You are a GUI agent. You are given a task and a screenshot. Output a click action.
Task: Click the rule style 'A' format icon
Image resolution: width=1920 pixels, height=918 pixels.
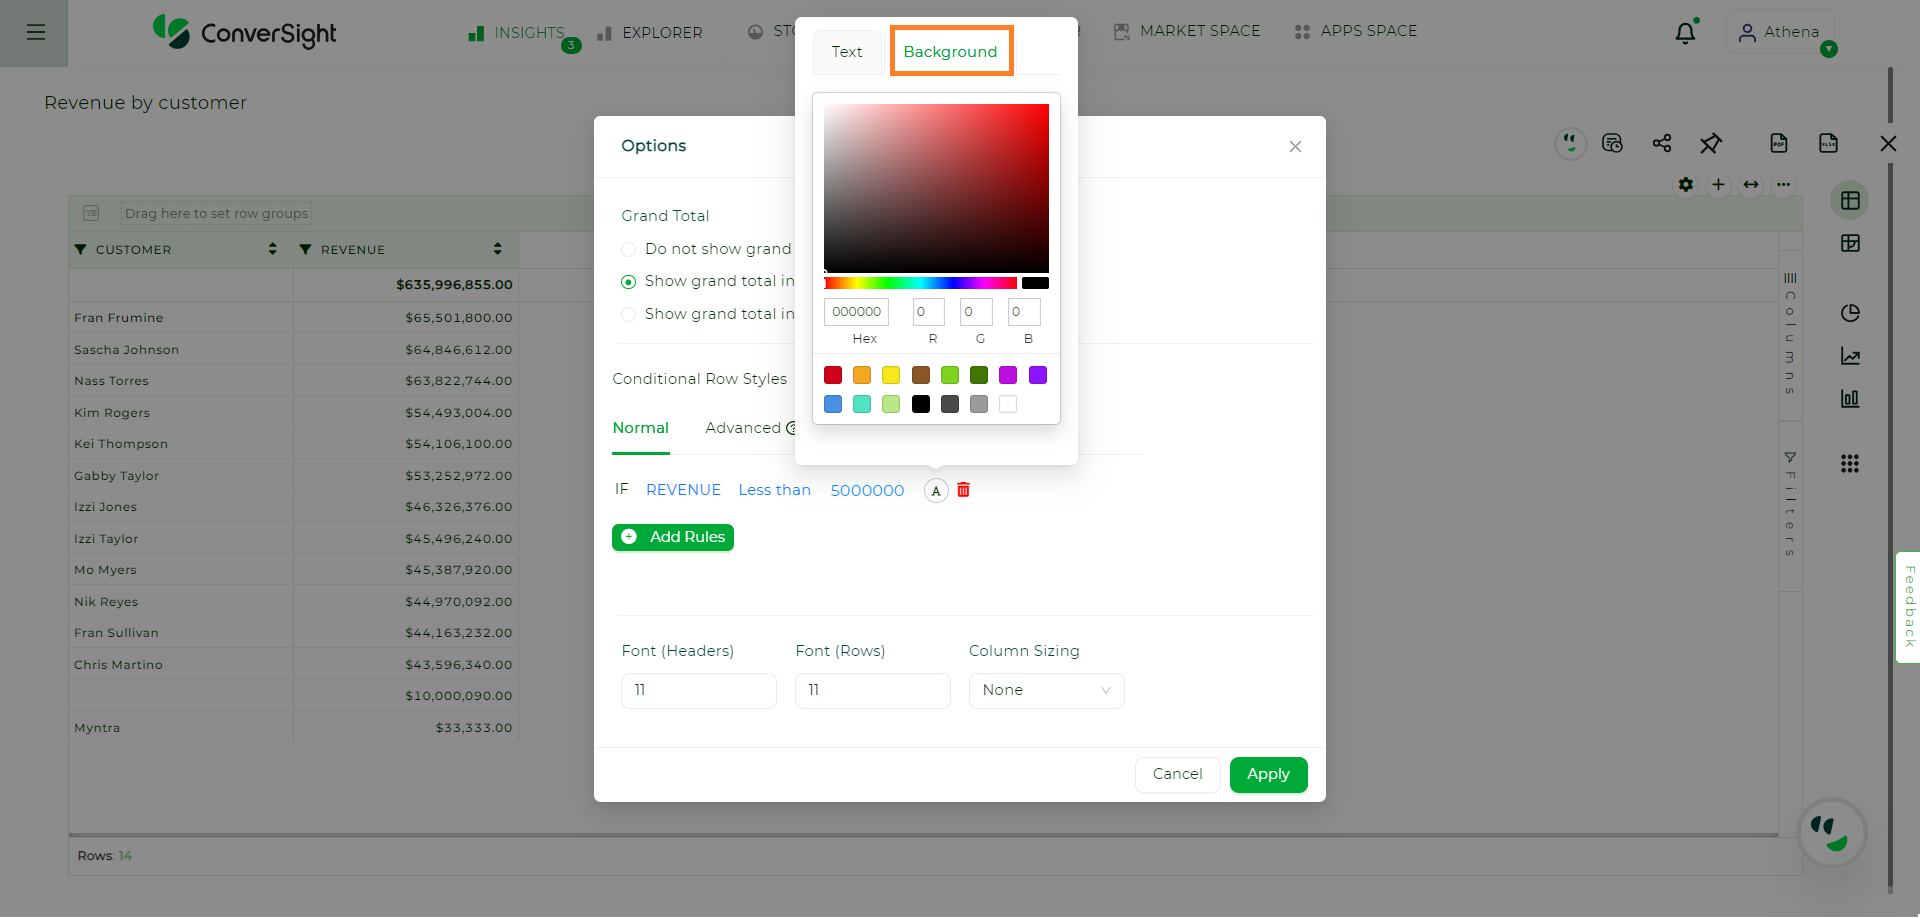click(936, 491)
